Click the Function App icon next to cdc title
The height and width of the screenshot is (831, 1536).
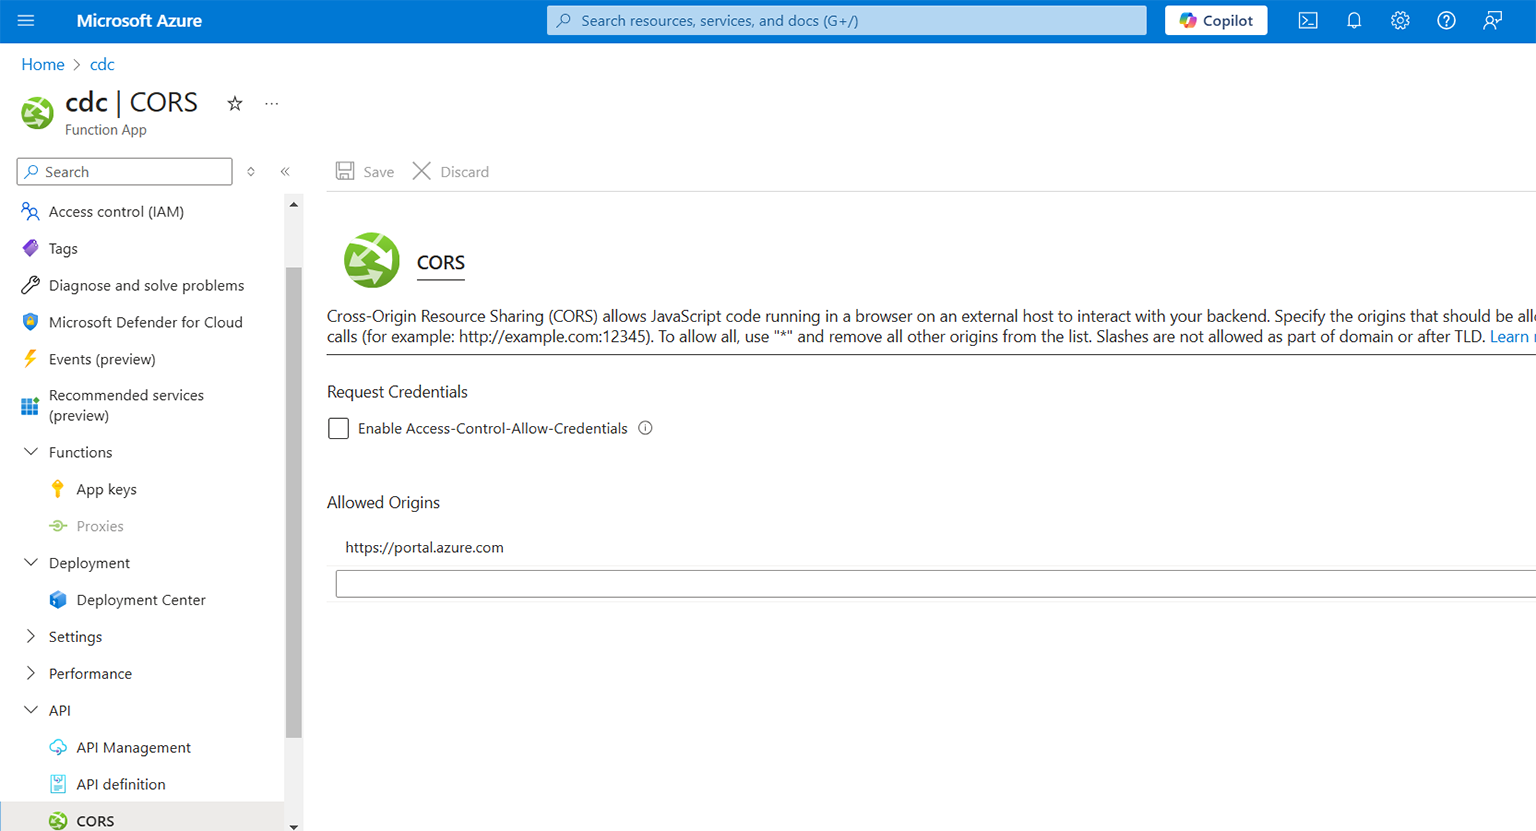point(37,113)
